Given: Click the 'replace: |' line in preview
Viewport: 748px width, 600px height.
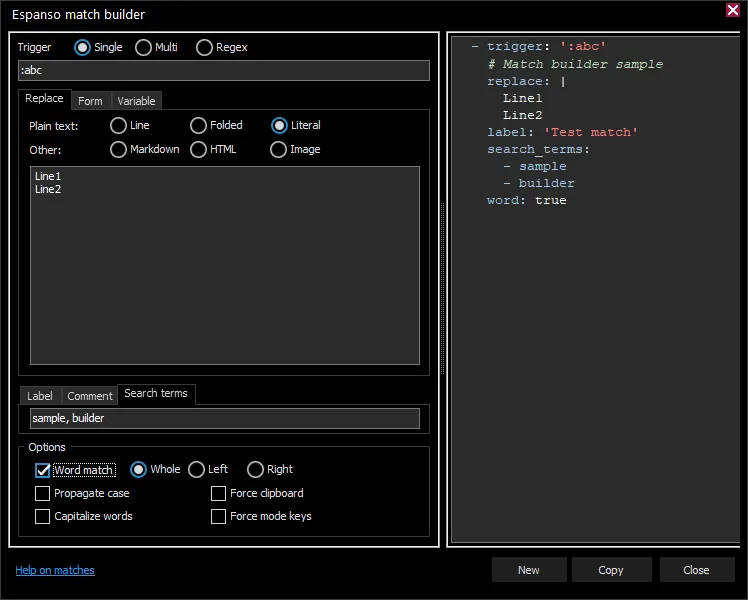Looking at the screenshot, I should coord(526,81).
